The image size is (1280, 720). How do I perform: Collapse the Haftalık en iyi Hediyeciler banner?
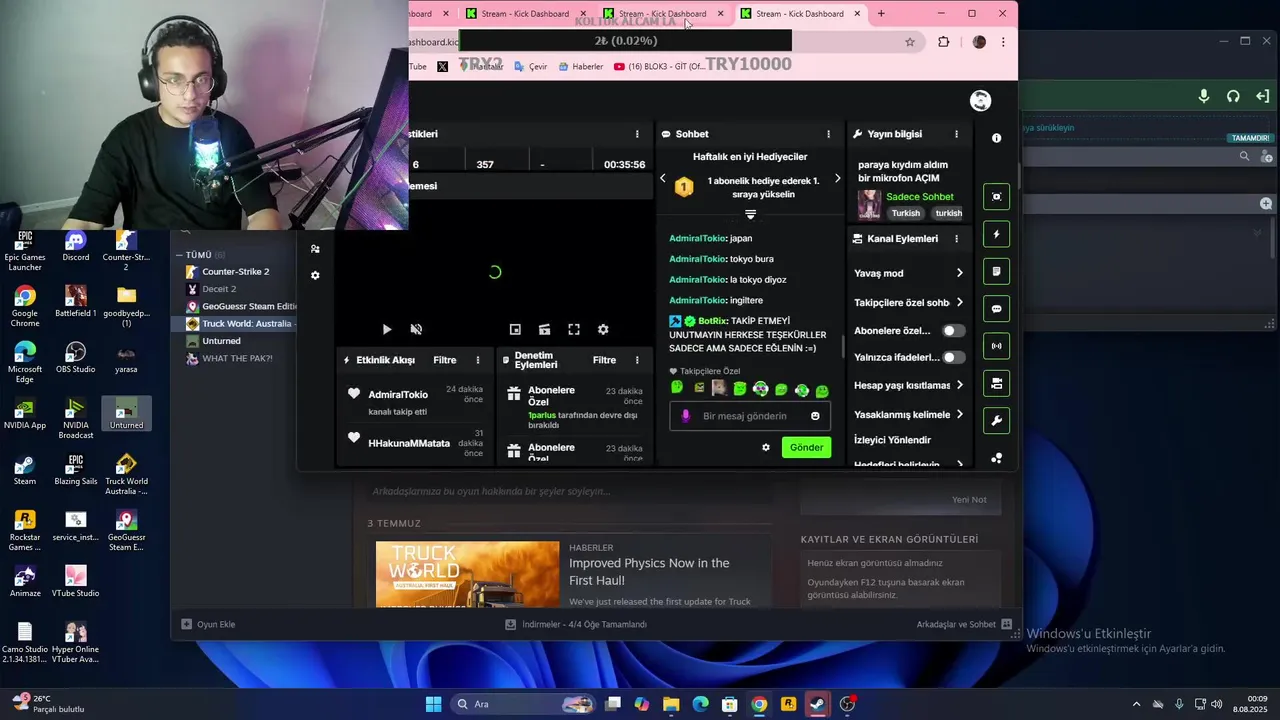(750, 214)
